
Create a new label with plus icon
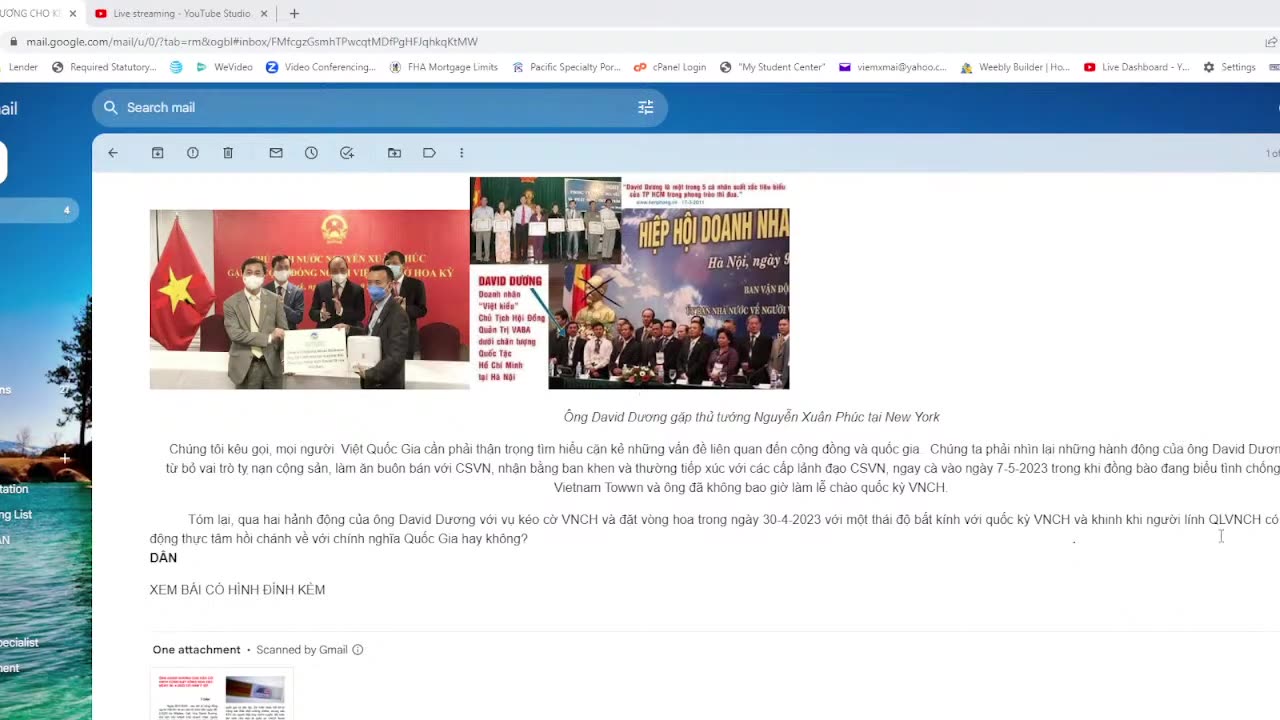pyautogui.click(x=64, y=458)
